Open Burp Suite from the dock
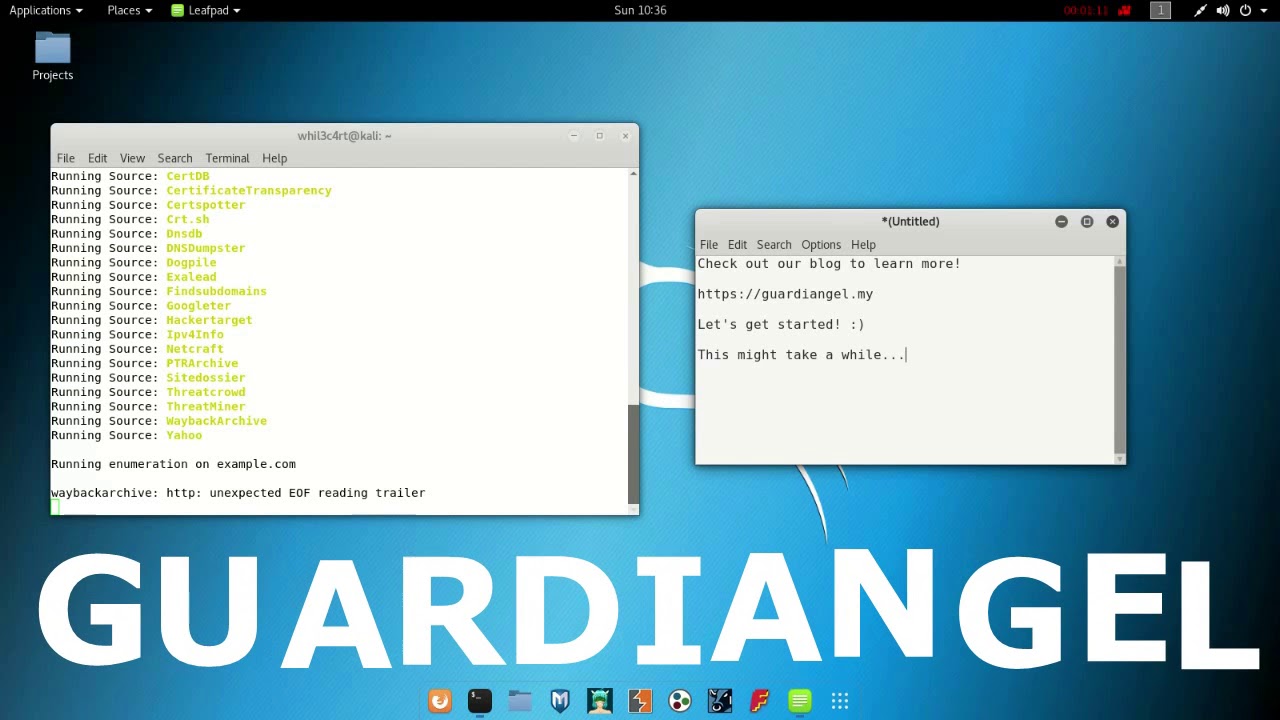The image size is (1280, 720). pyautogui.click(x=640, y=701)
